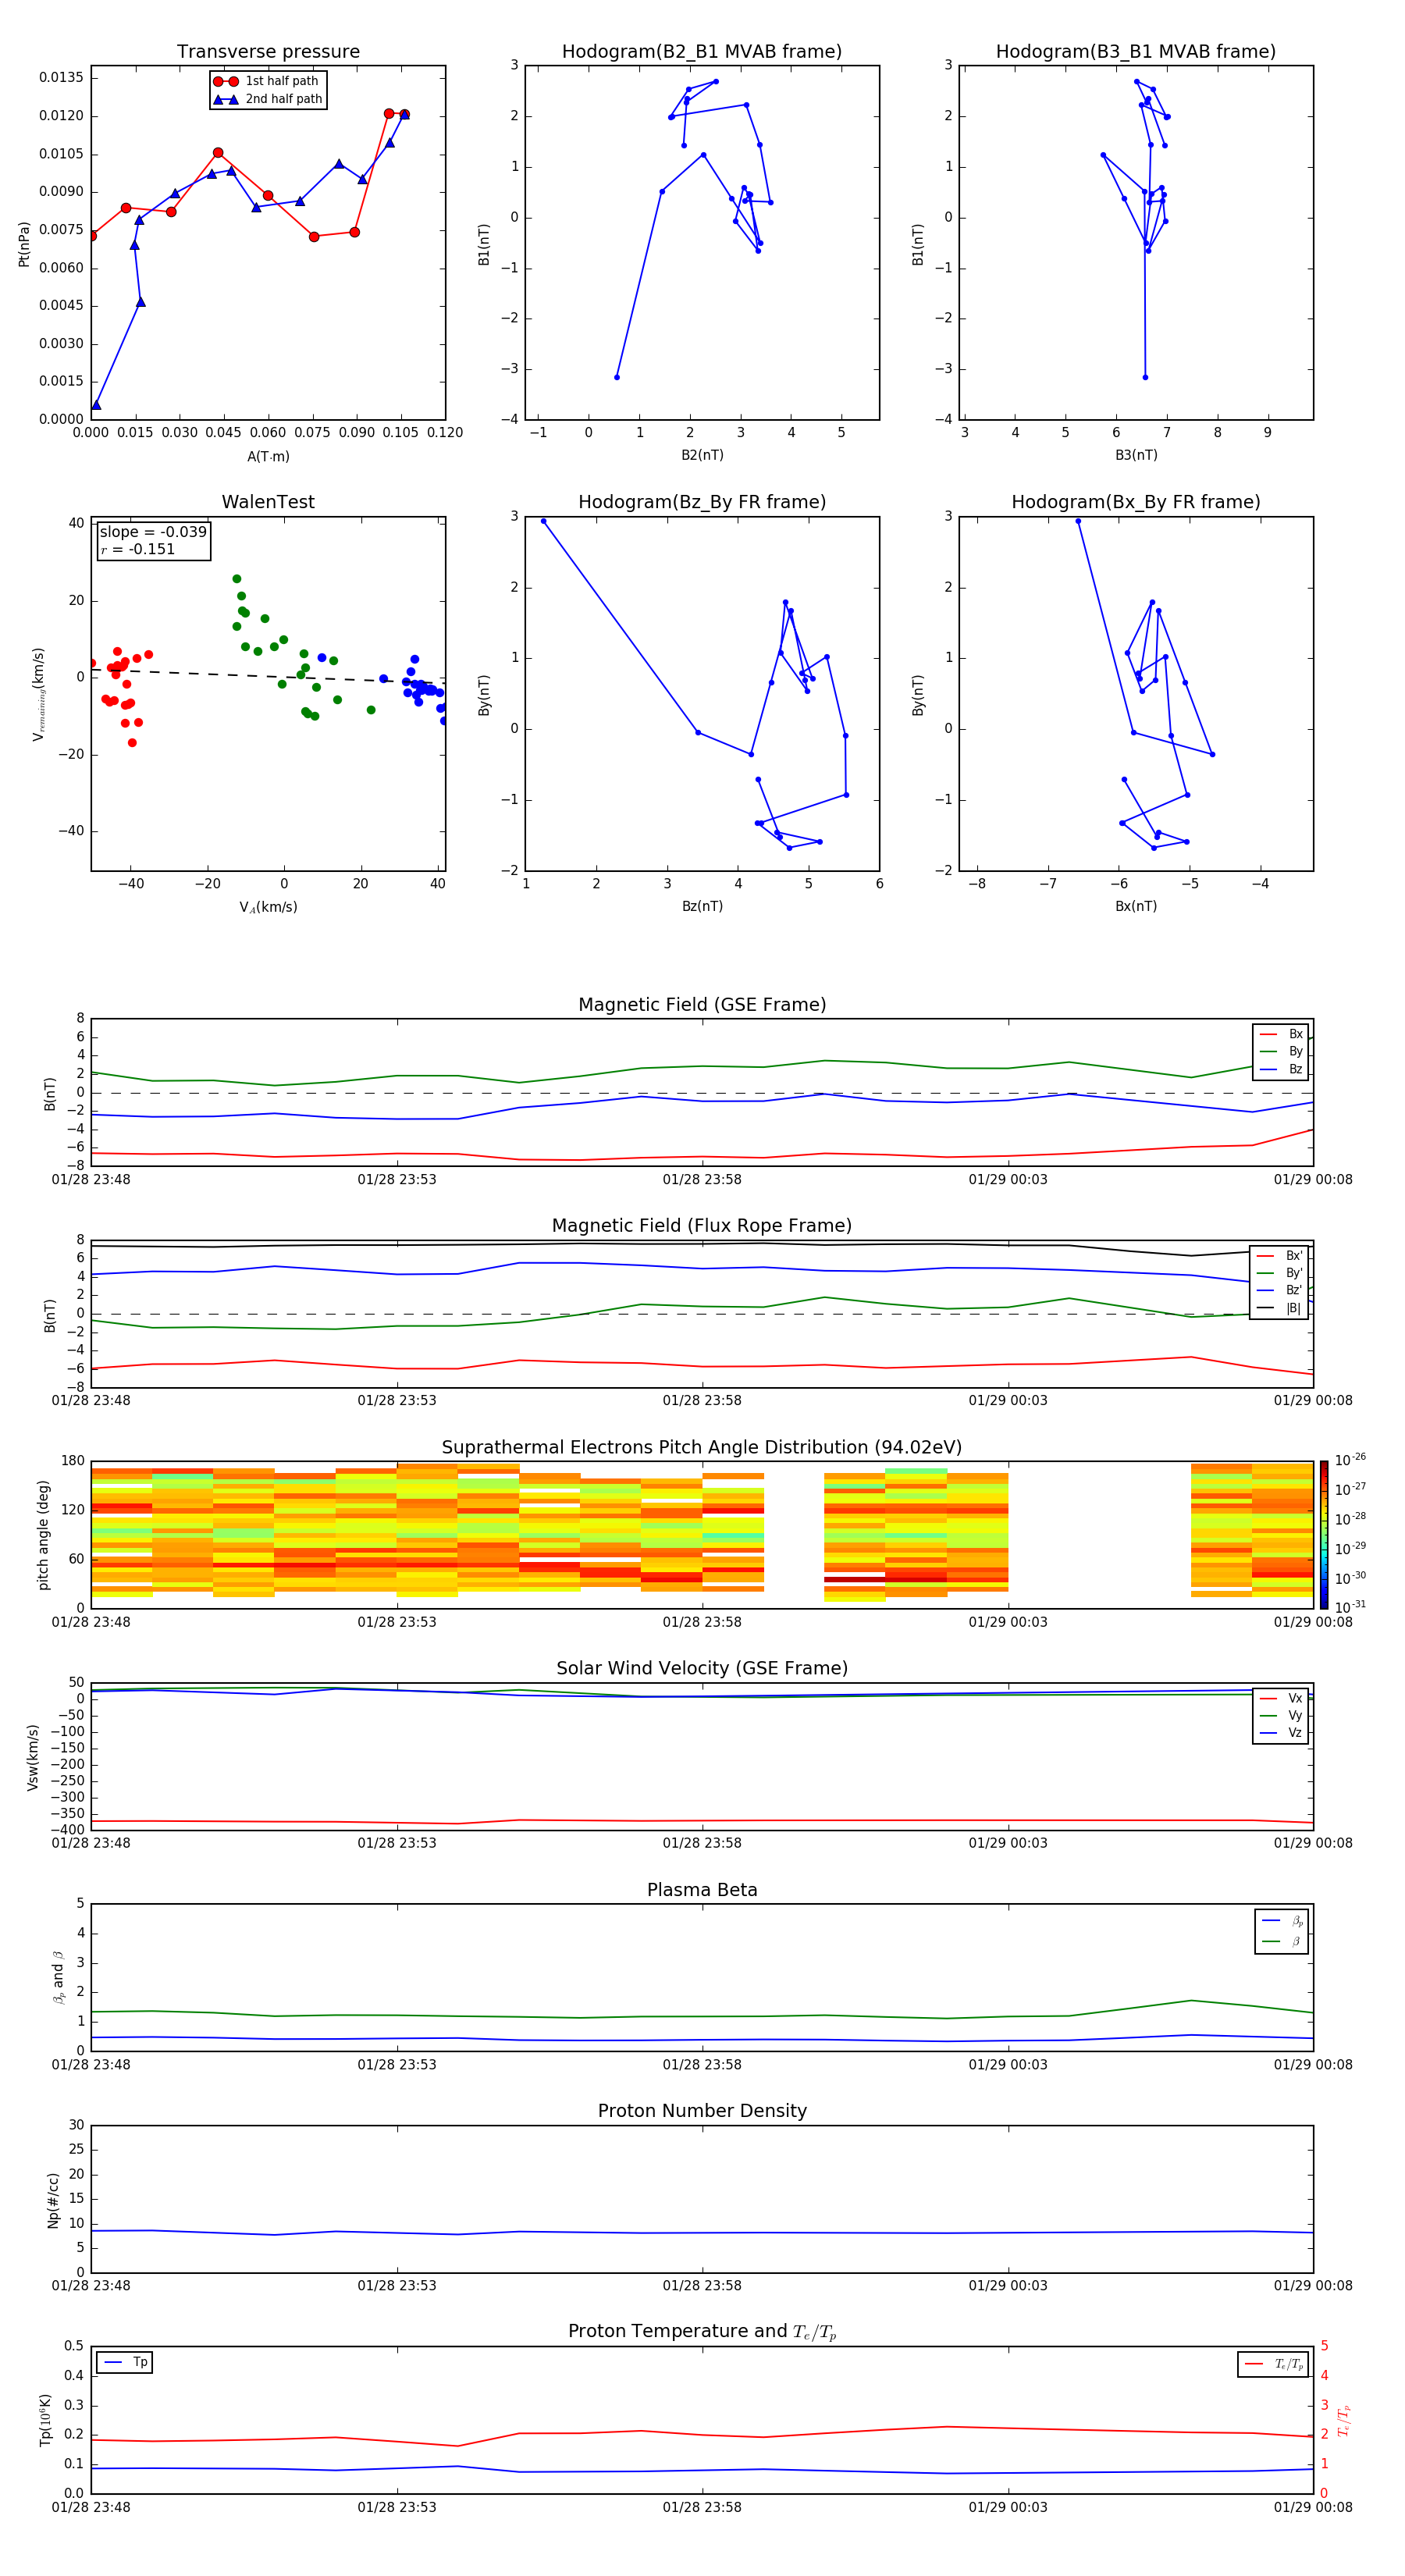Click the 'Transverse pressure' plot title
Image resolution: width=1405 pixels, height=2576 pixels.
click(x=268, y=52)
